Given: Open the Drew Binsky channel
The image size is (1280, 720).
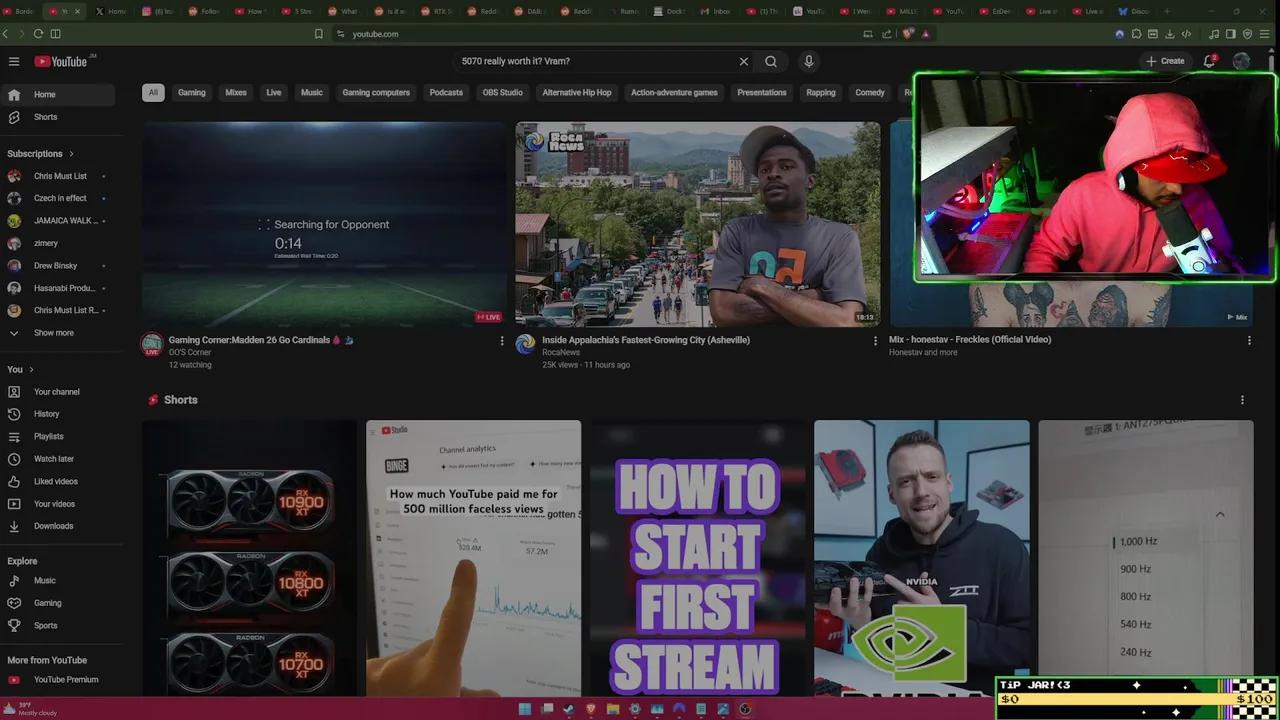Looking at the screenshot, I should pyautogui.click(x=58, y=266).
